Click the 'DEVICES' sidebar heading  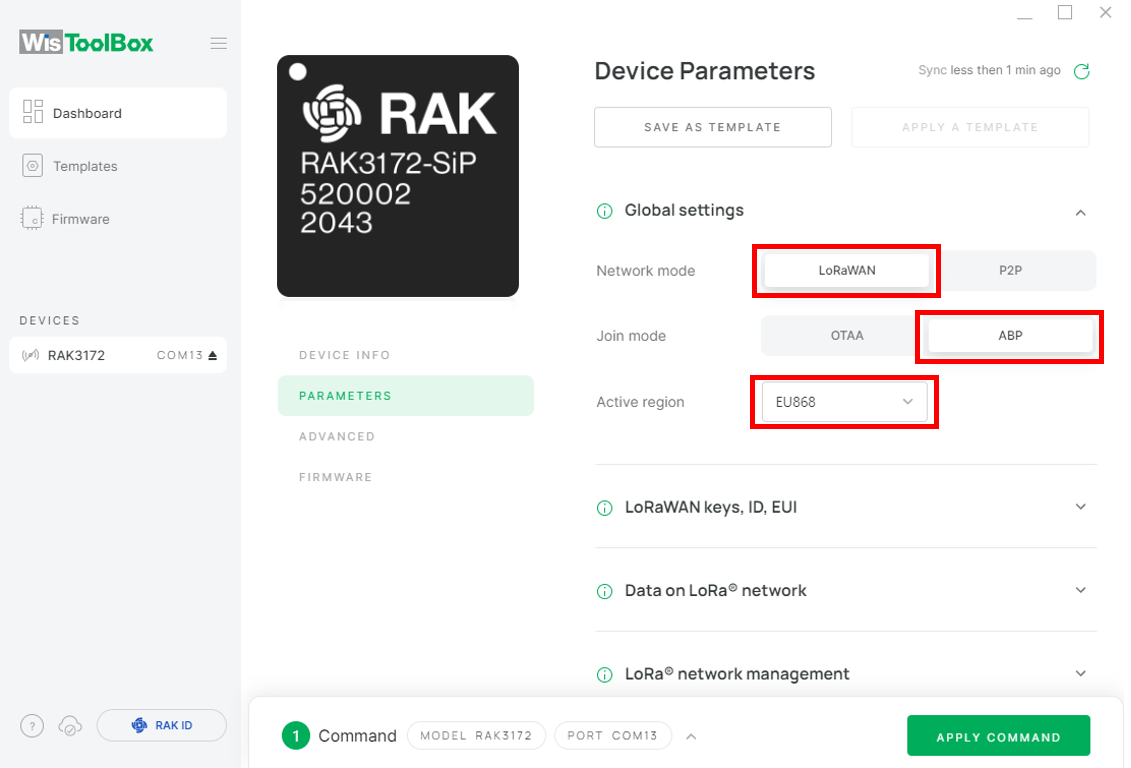click(50, 320)
